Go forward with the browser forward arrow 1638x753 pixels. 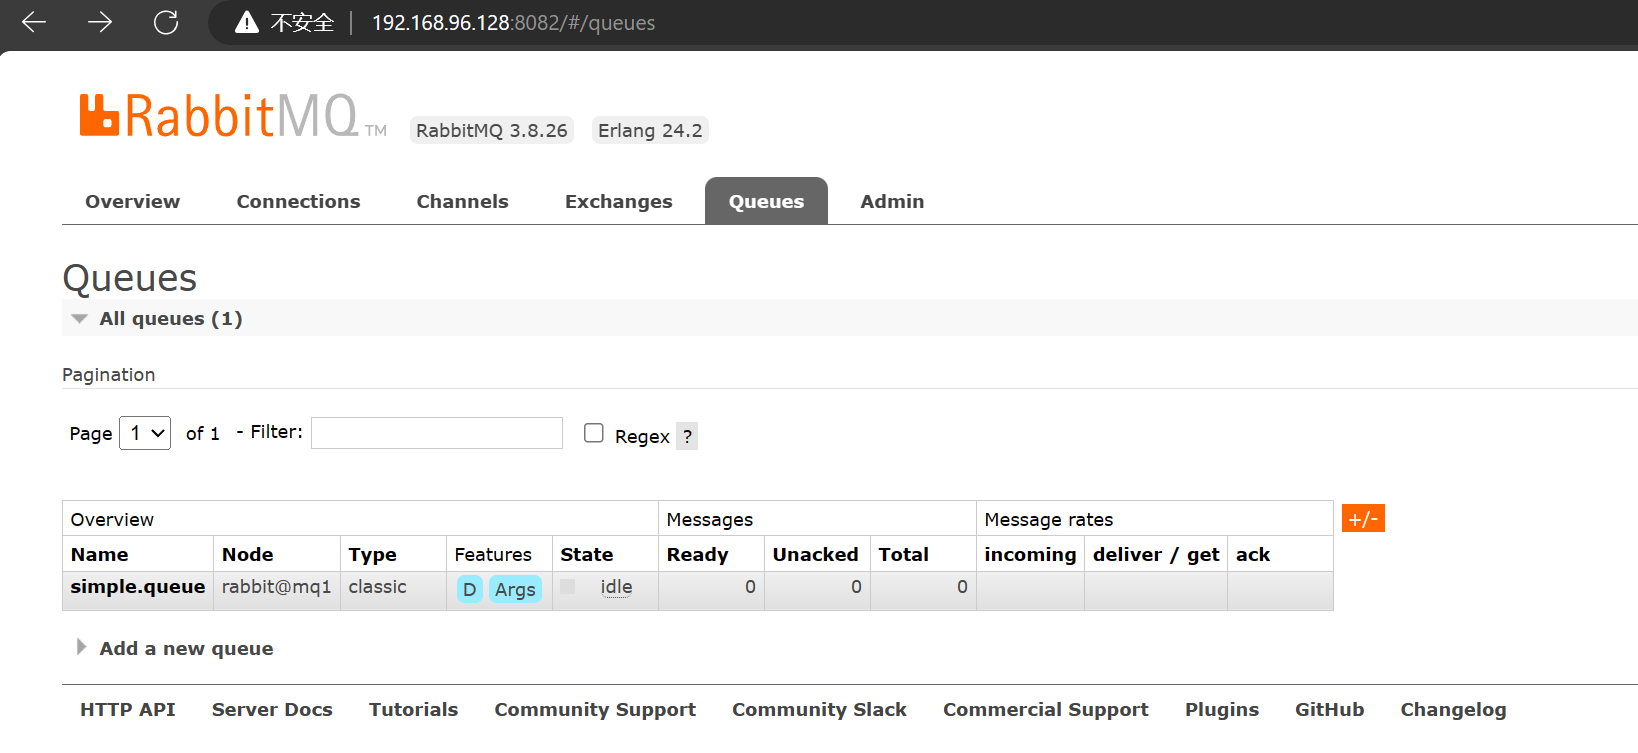(x=100, y=22)
